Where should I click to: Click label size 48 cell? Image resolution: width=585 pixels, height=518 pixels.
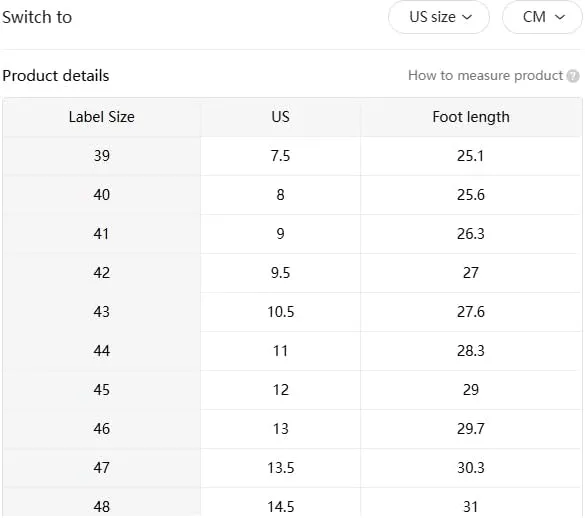point(101,503)
